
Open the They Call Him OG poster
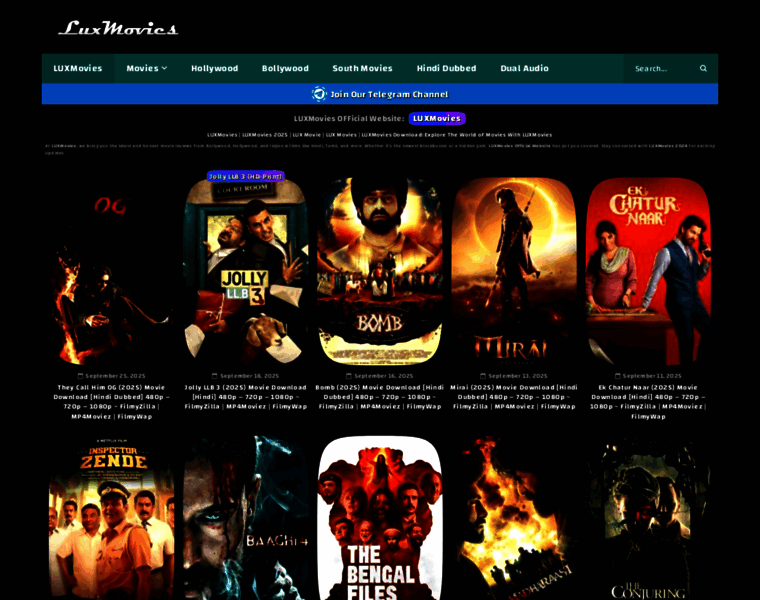click(x=111, y=271)
